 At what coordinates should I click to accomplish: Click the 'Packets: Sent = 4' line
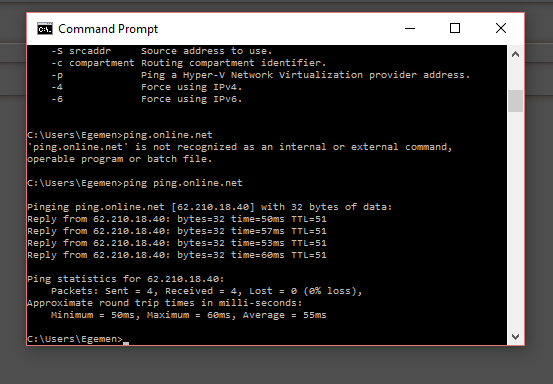206,291
